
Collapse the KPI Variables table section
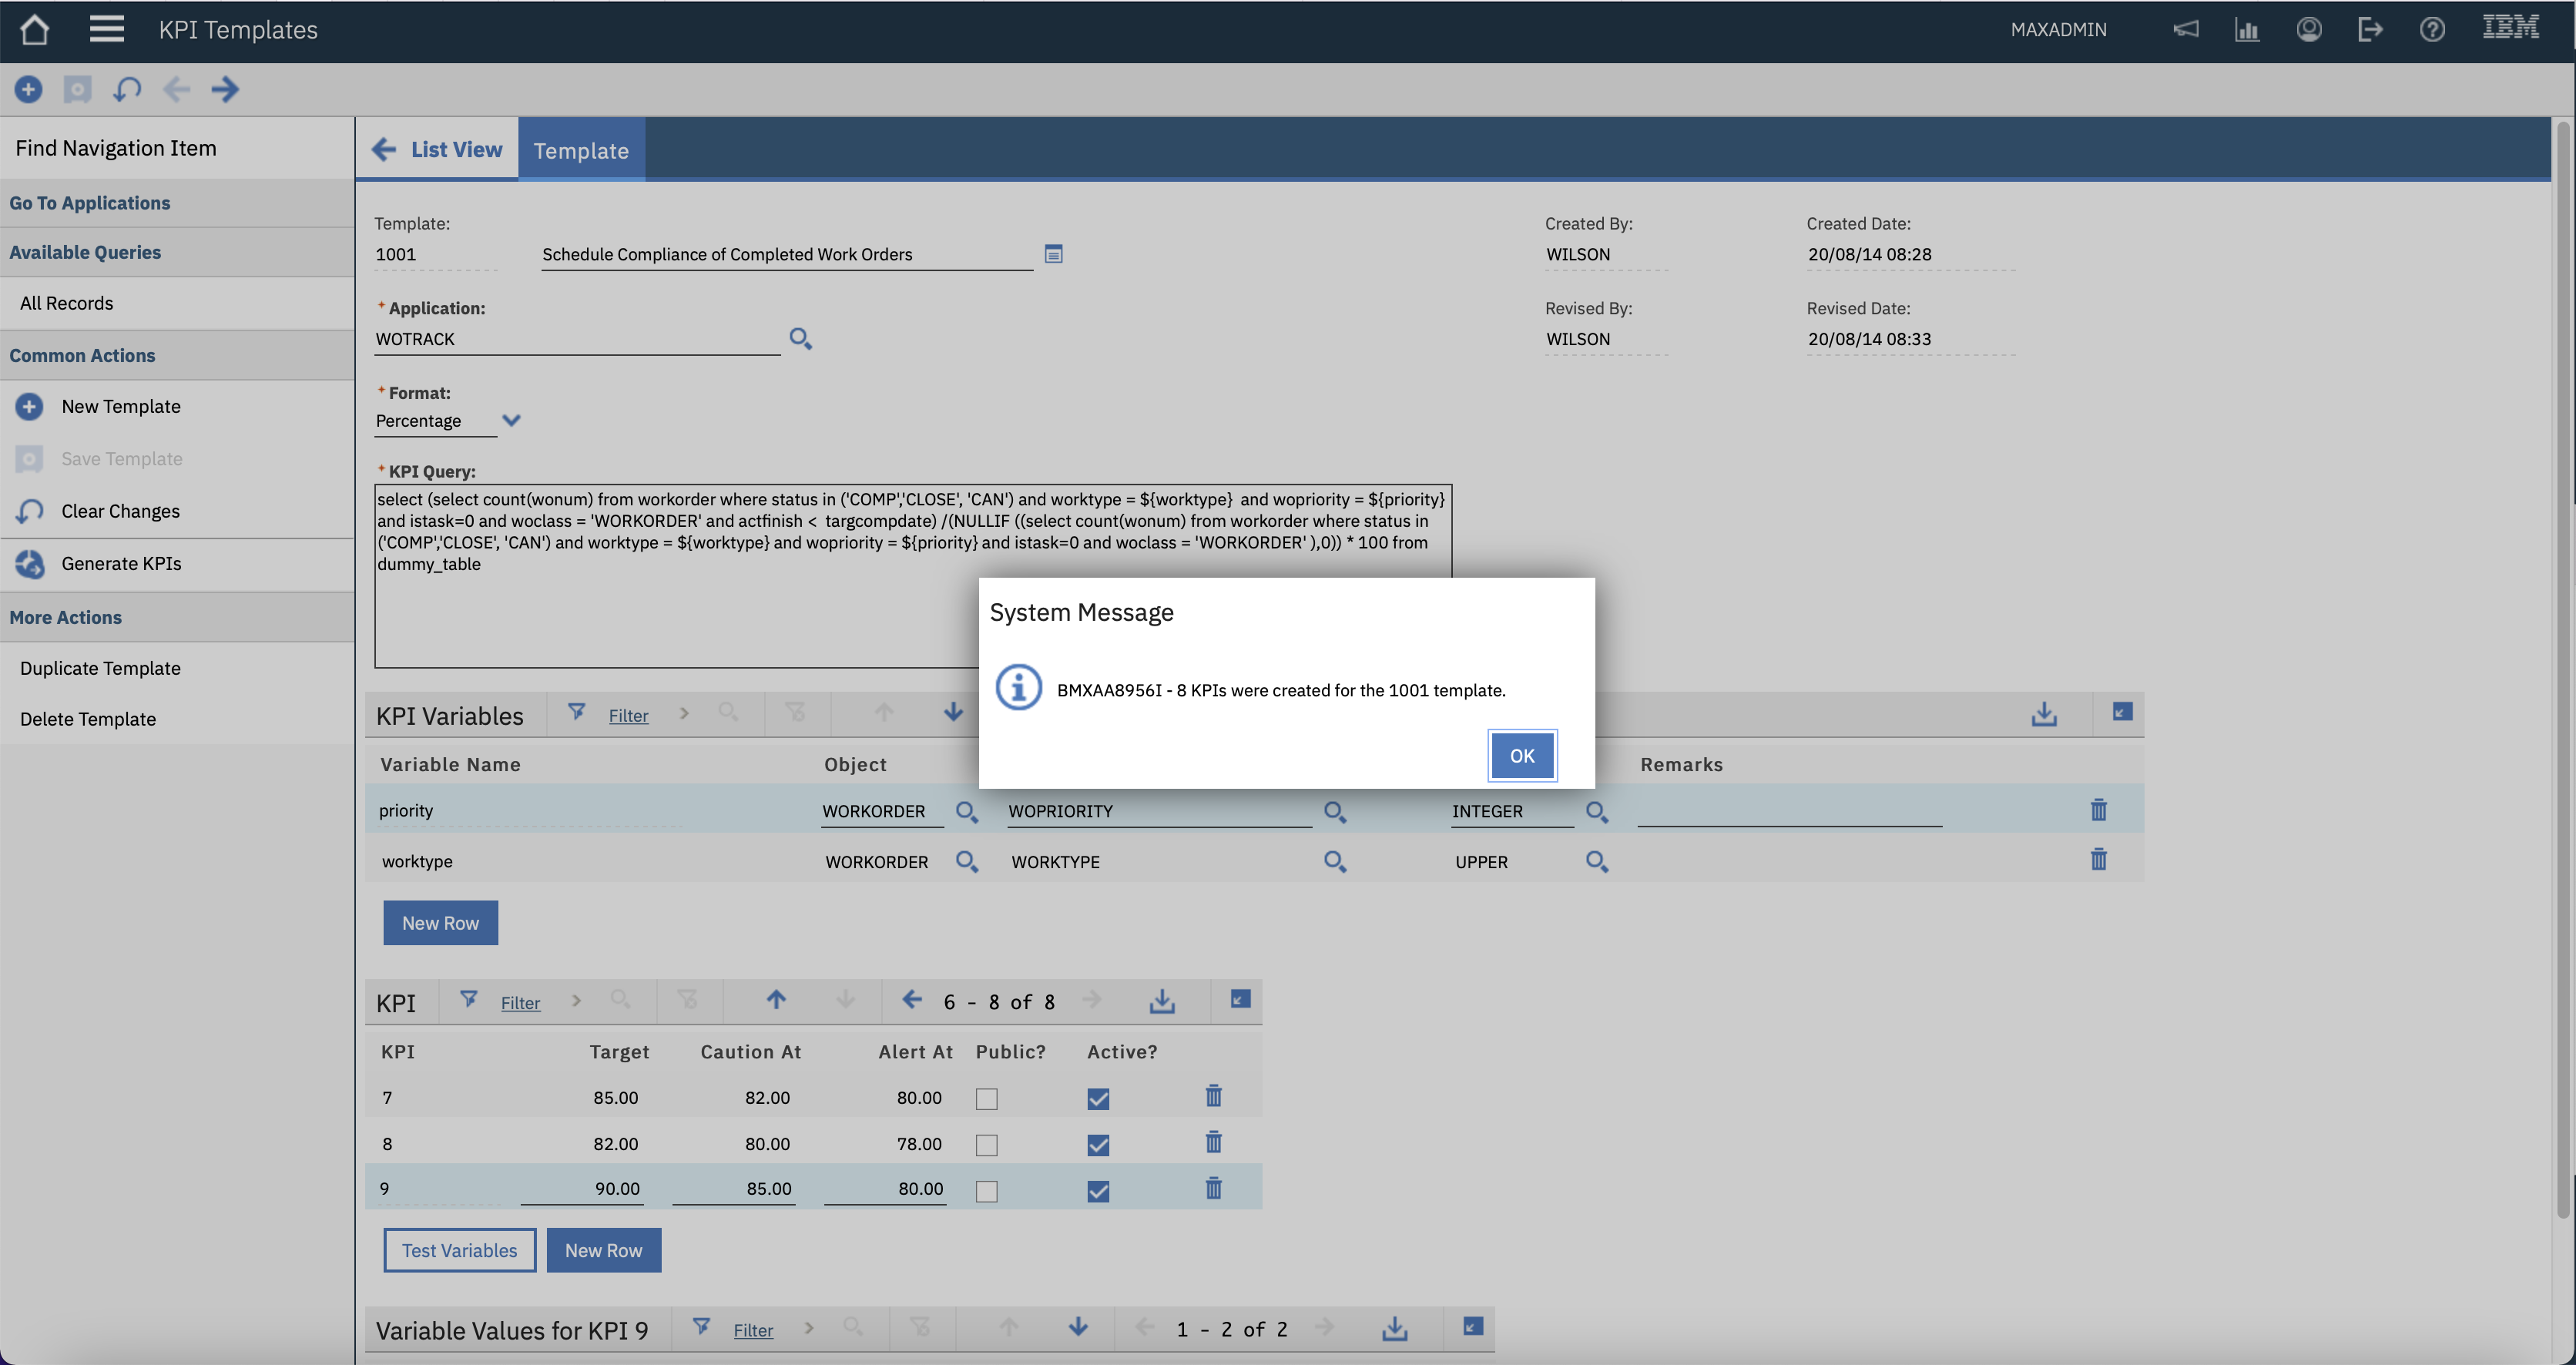pos(2122,712)
